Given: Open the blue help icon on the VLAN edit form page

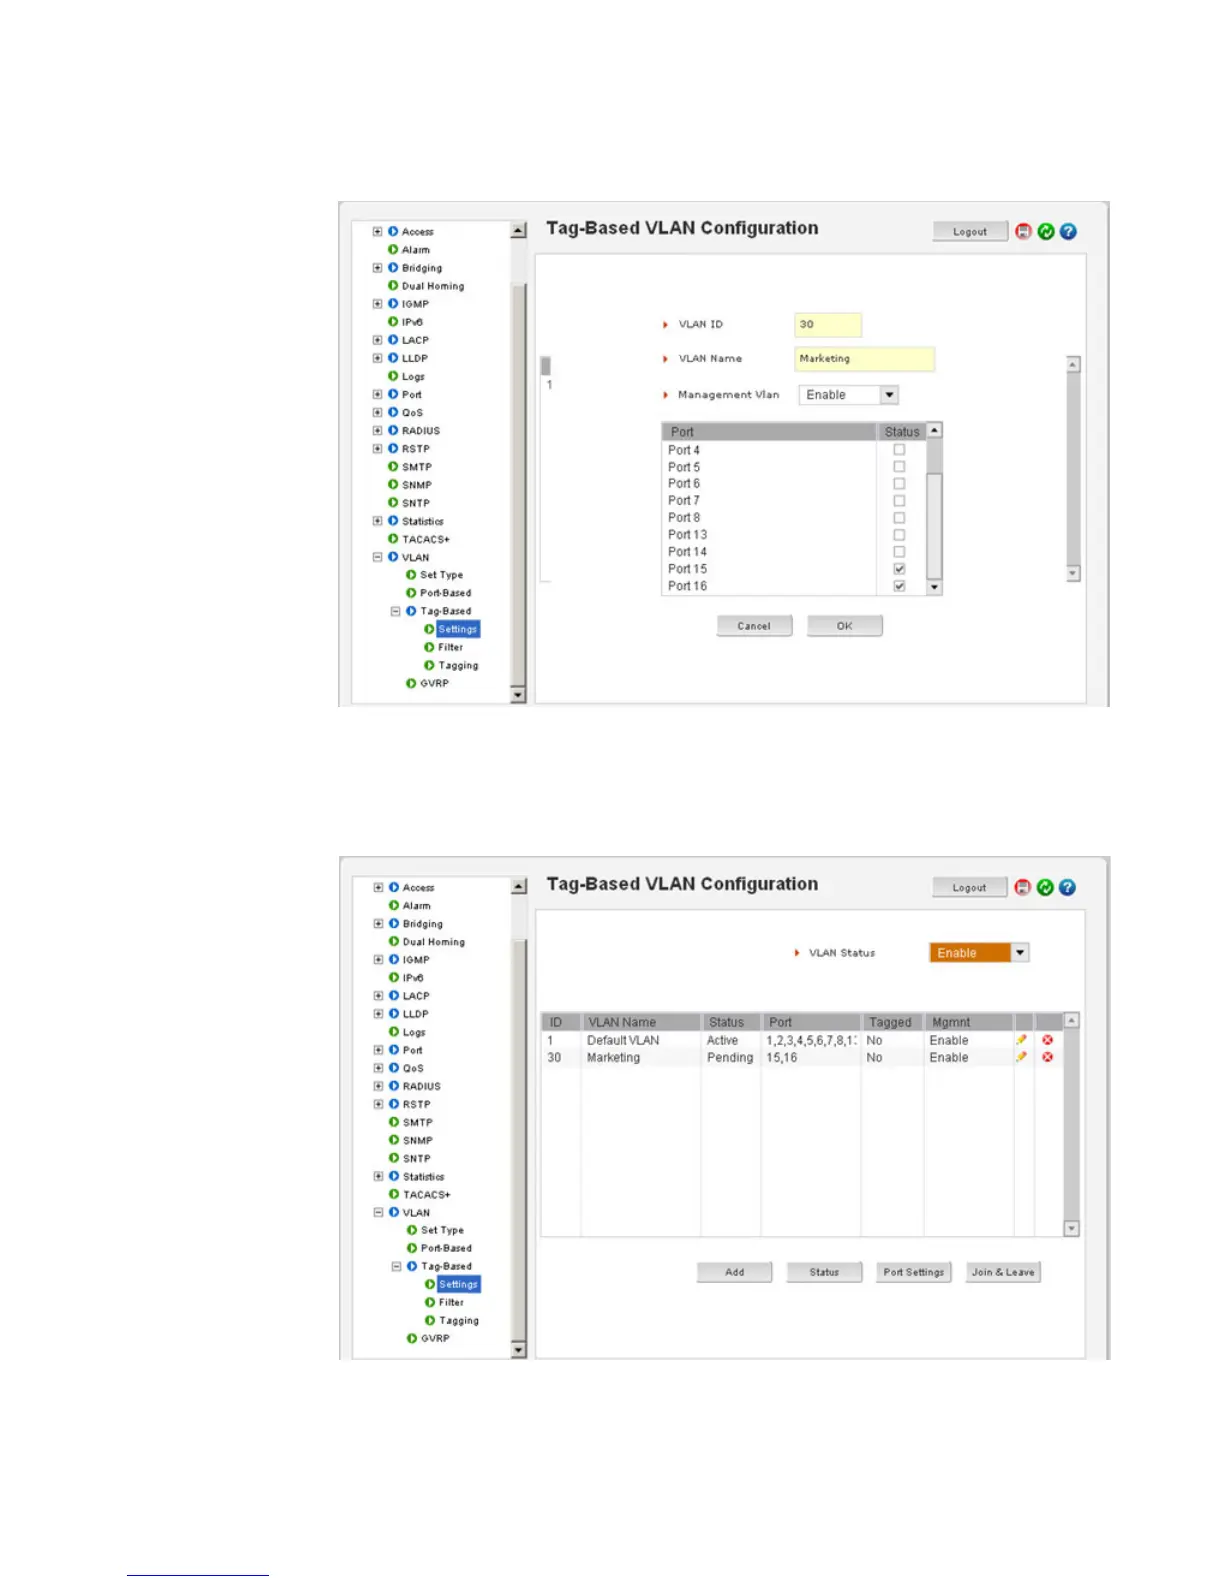Looking at the screenshot, I should [1068, 231].
